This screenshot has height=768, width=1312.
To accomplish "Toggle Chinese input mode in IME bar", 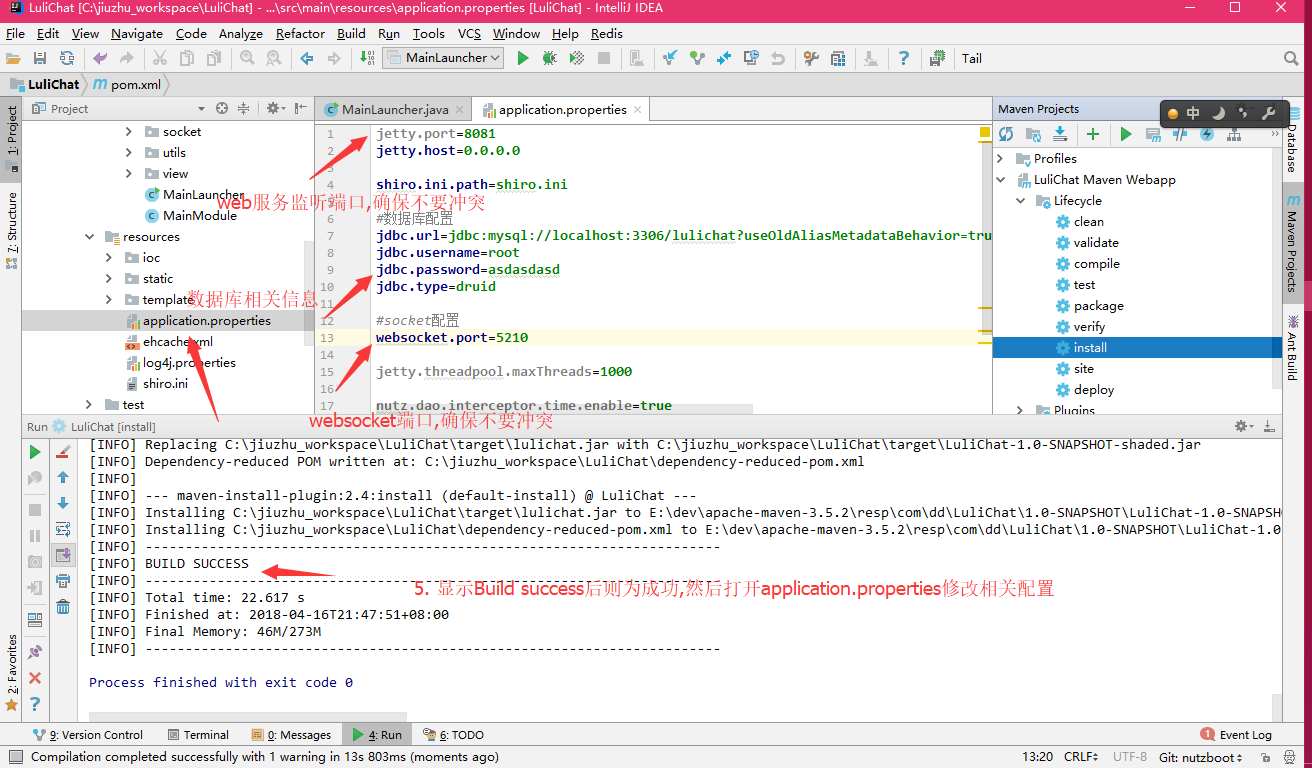I will pyautogui.click(x=1193, y=113).
